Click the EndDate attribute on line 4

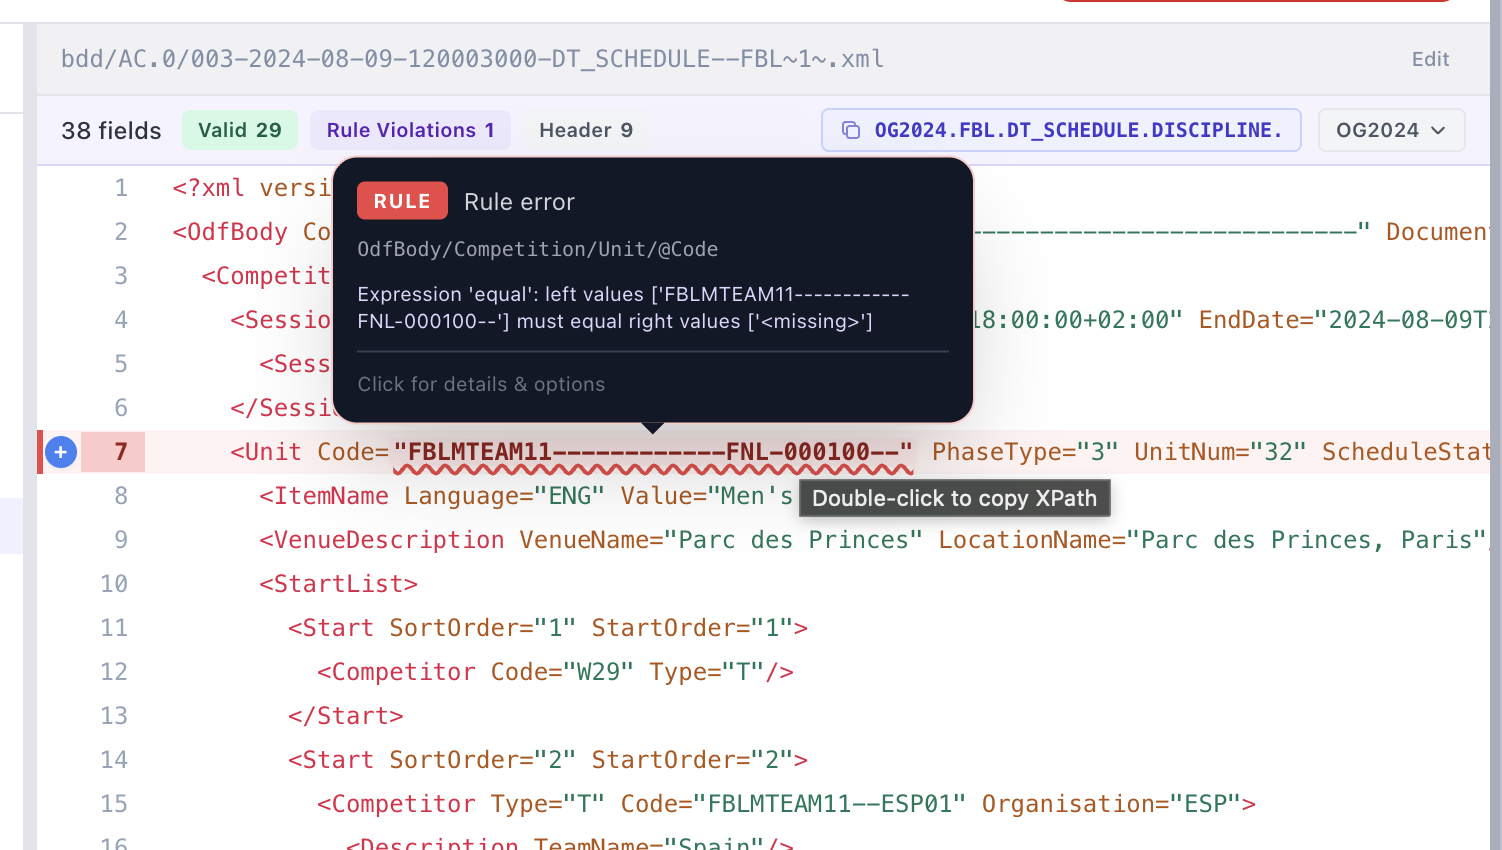click(1343, 320)
